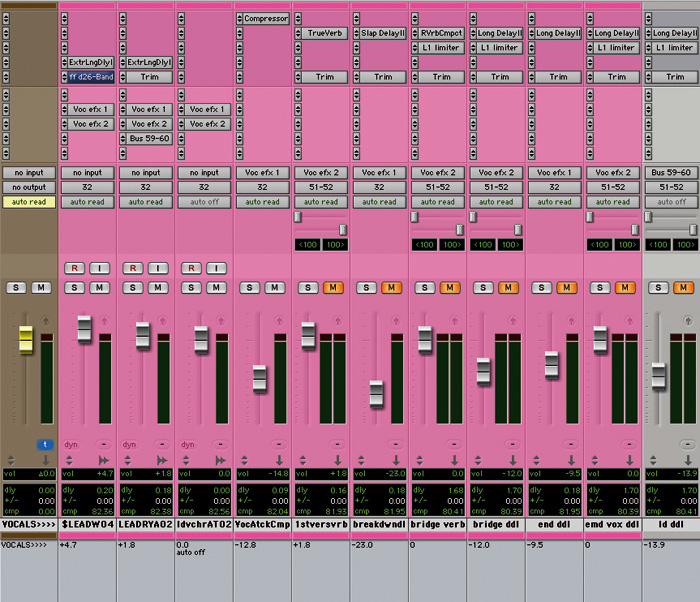Unmute the 1stversvrb track
This screenshot has height=602, width=700.
click(x=333, y=288)
